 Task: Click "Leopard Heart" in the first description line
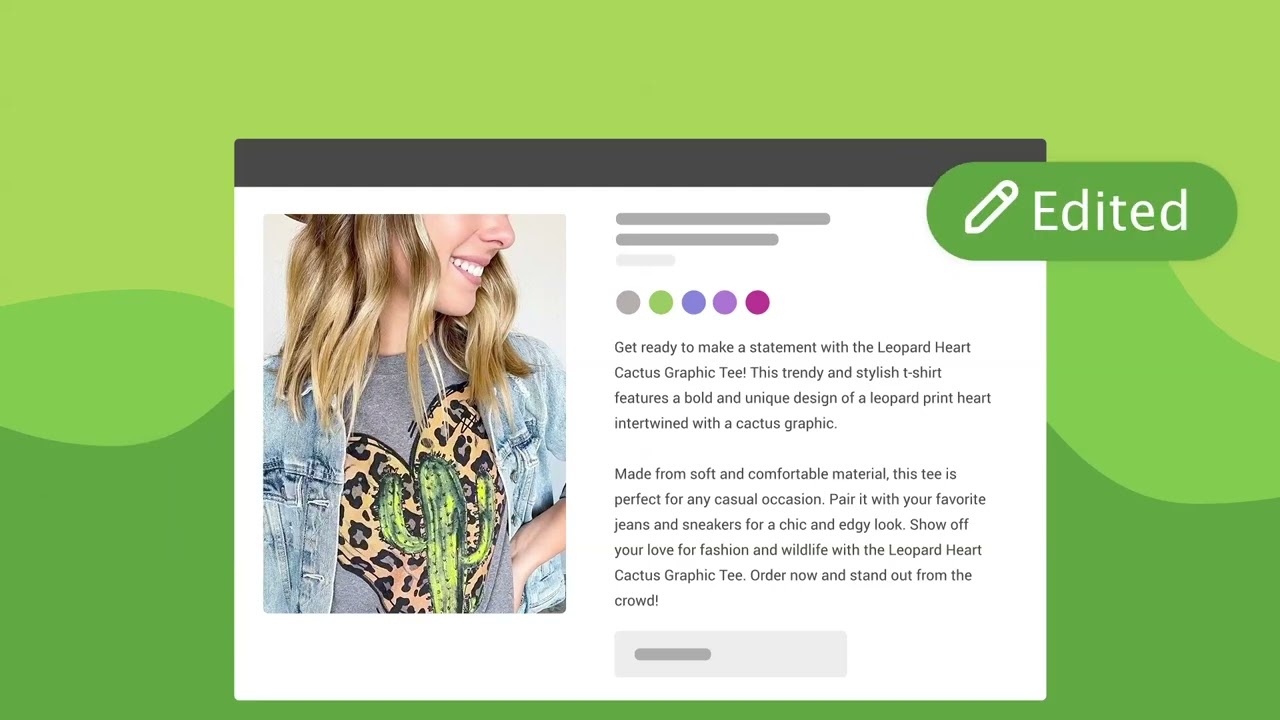(924, 347)
